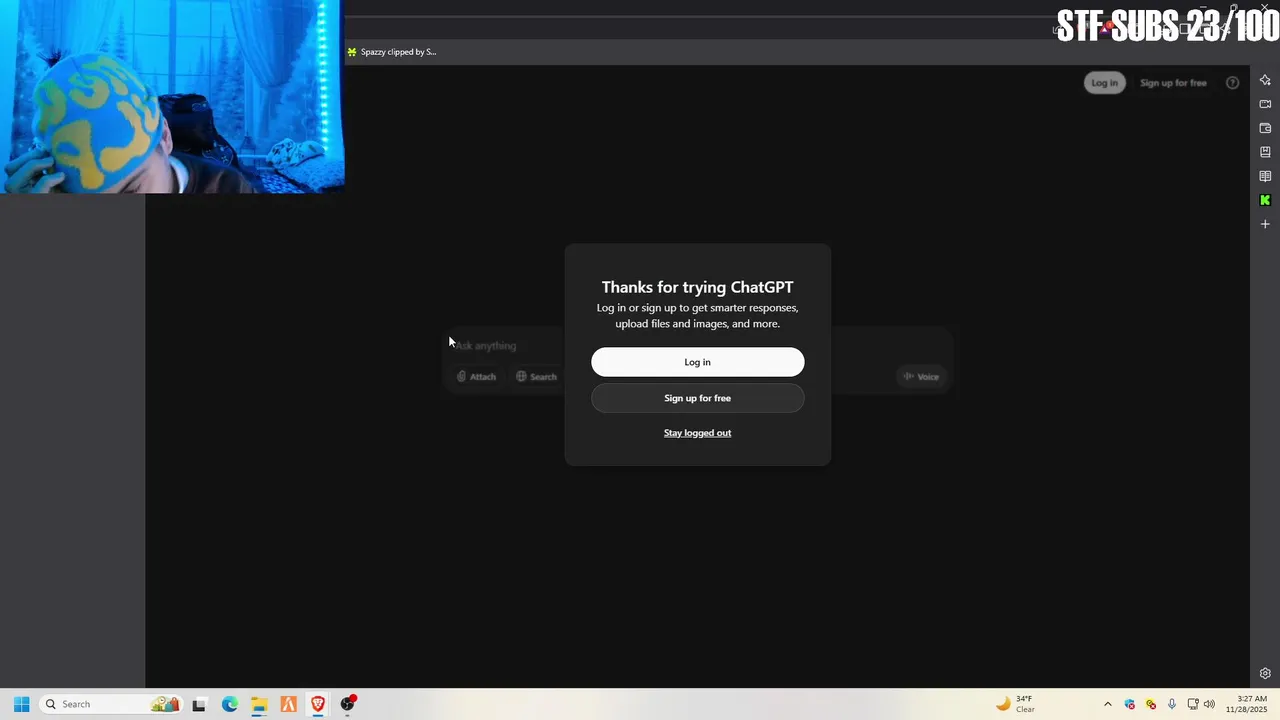Open Task View on the taskbar

pos(199,704)
